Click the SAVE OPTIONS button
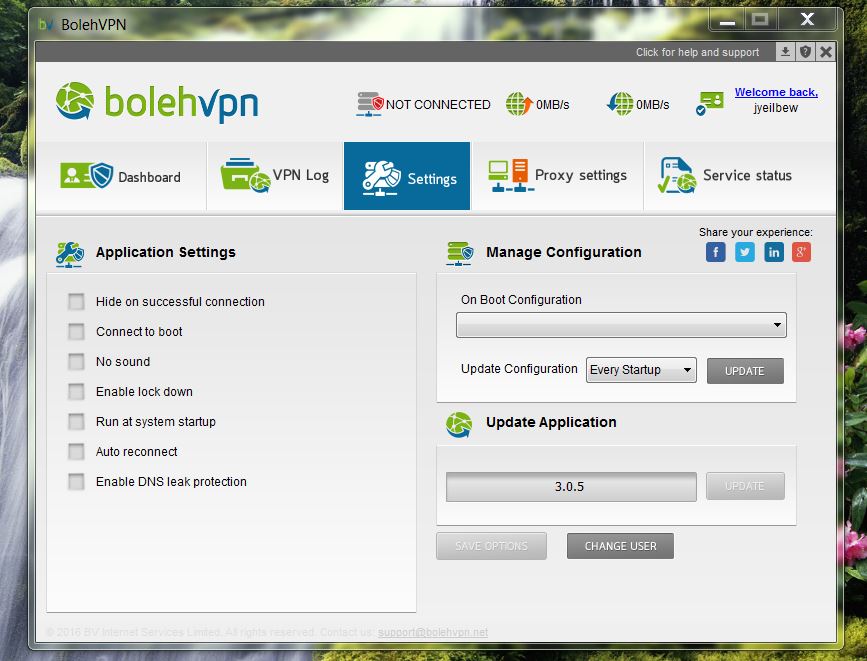Viewport: 867px width, 661px height. (x=491, y=546)
